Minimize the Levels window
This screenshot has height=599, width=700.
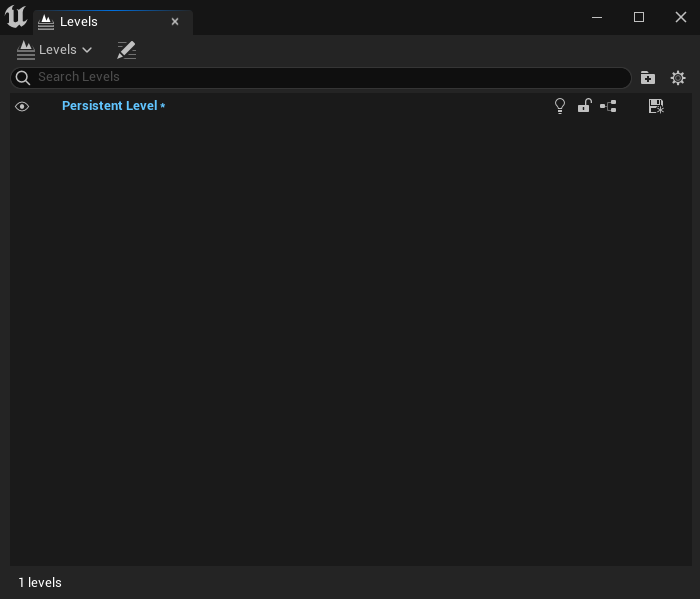tap(597, 17)
